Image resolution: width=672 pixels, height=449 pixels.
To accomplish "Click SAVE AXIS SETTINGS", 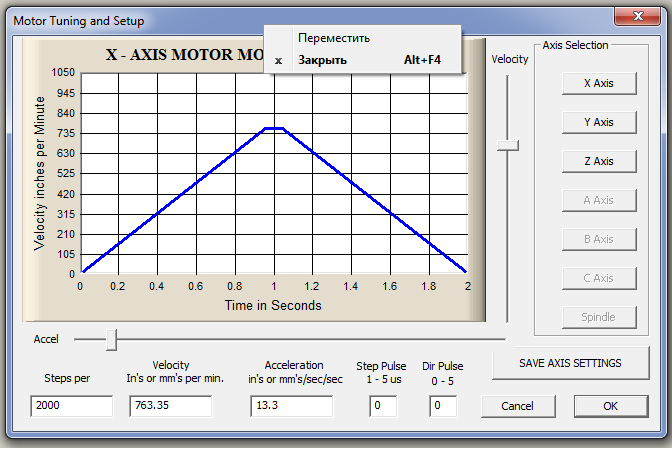I will pyautogui.click(x=570, y=363).
